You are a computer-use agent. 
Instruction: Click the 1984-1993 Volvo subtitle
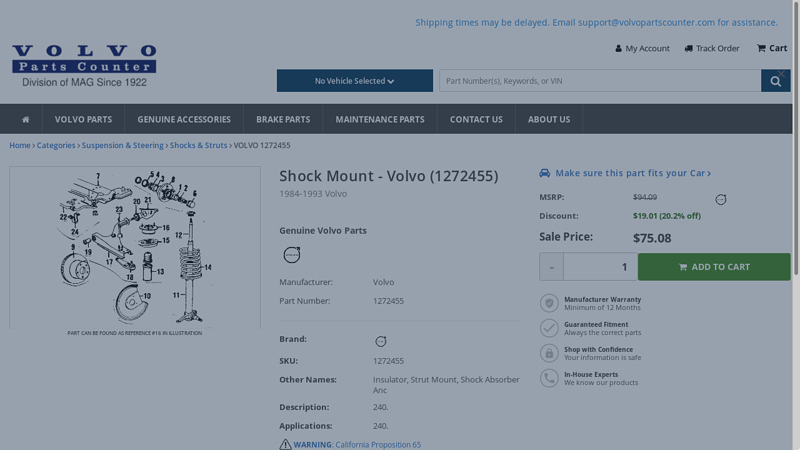[313, 194]
